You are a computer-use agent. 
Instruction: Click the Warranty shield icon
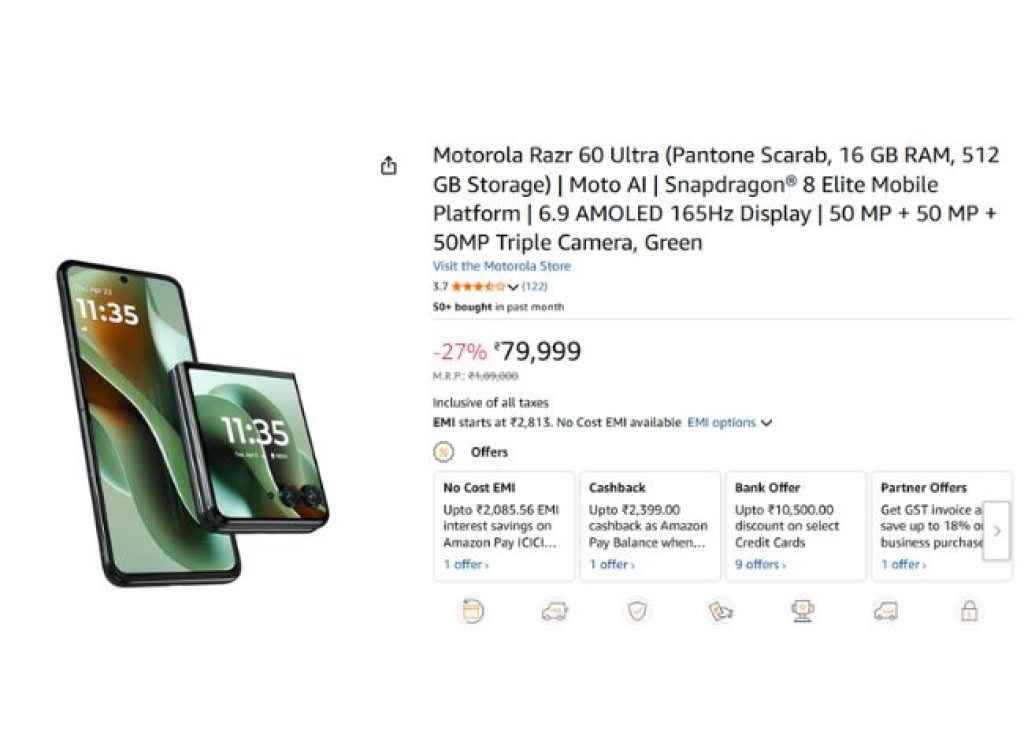[x=637, y=610]
